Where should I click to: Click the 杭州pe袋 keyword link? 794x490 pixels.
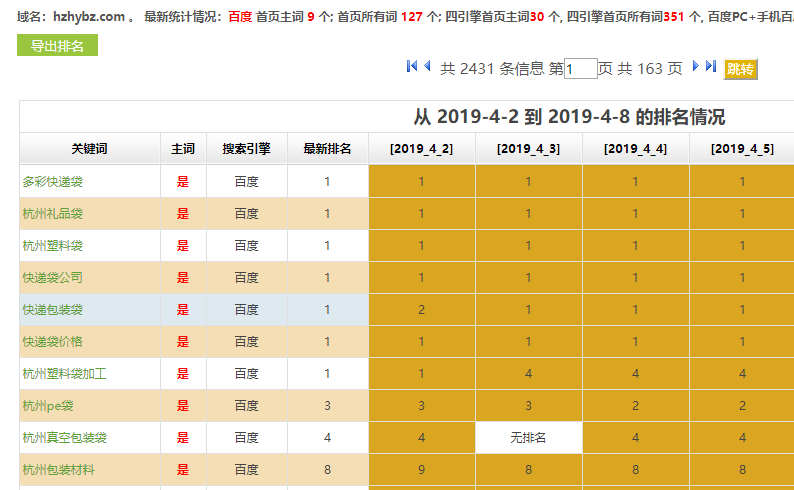pos(48,406)
